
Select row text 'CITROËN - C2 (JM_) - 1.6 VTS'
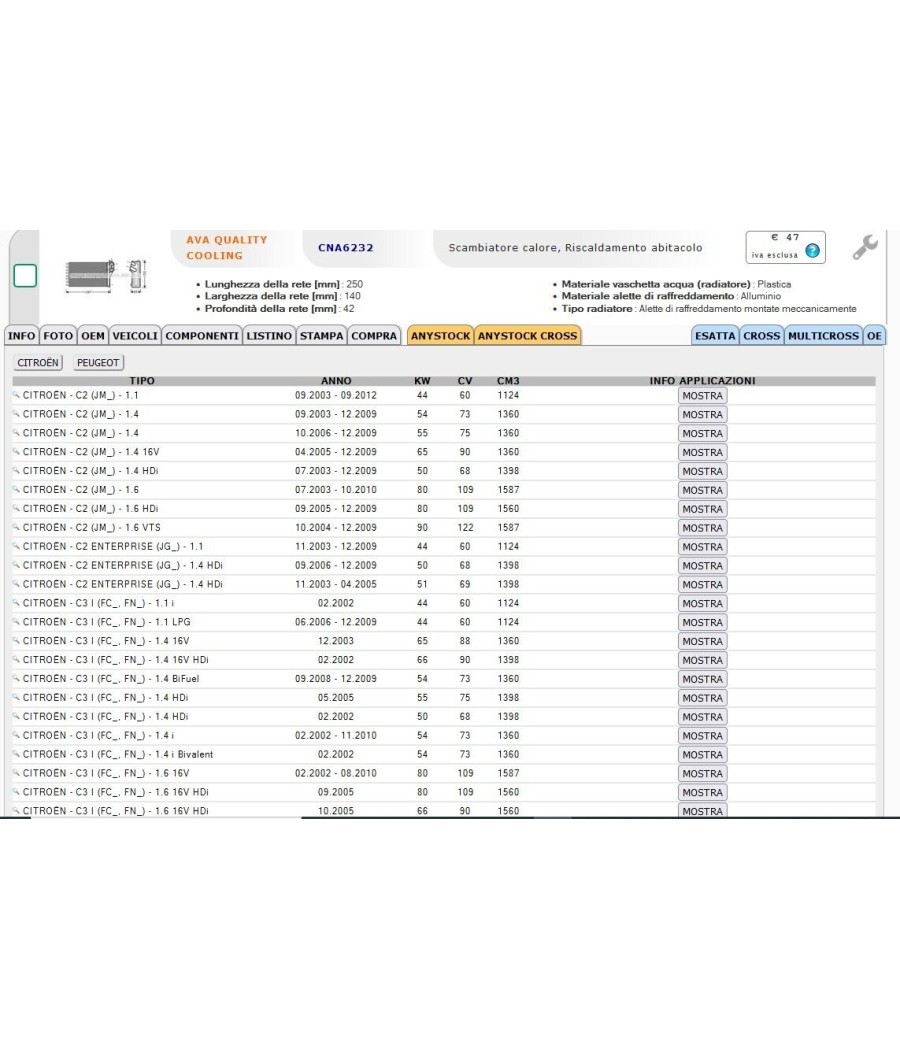(92, 527)
